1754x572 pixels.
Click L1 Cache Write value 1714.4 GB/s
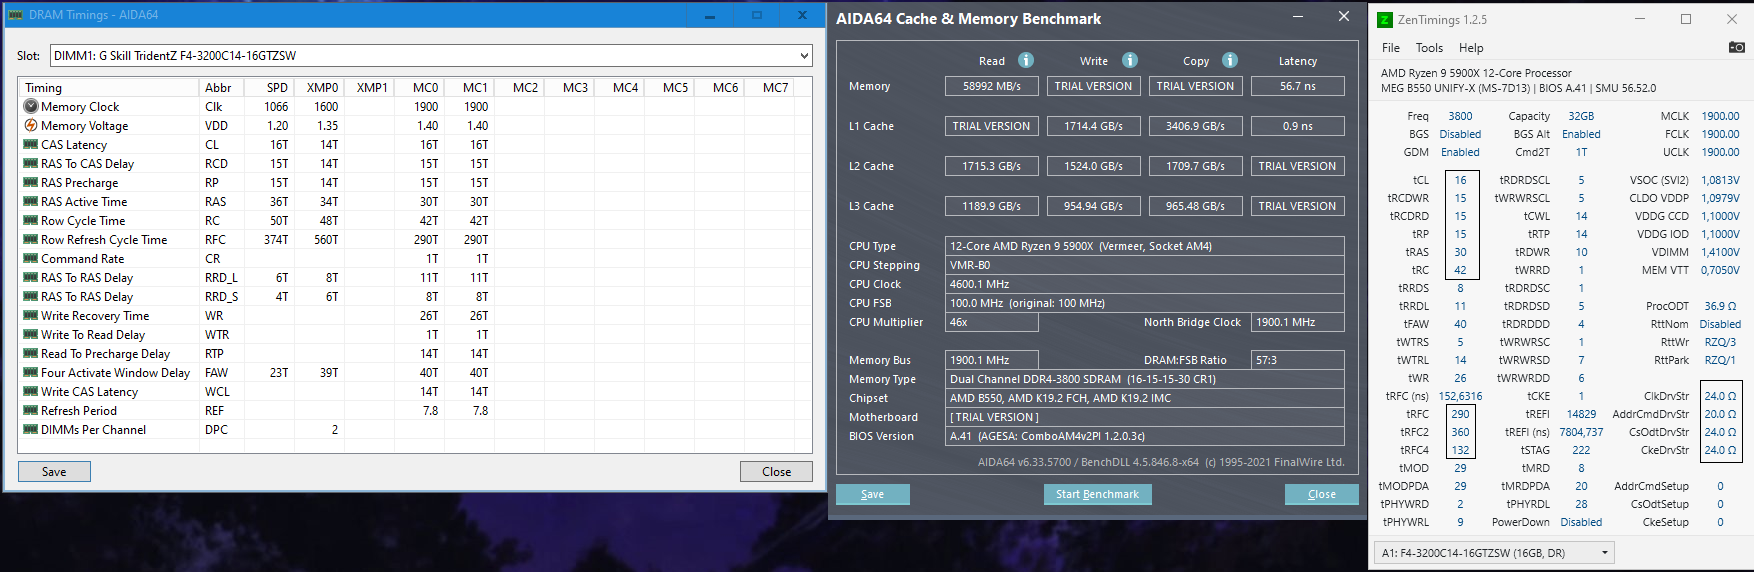point(1094,126)
